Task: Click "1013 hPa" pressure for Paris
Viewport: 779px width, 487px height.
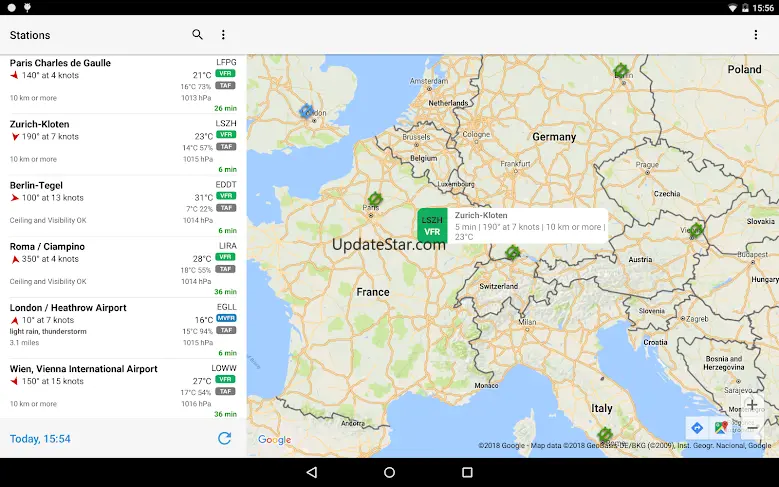Action: [197, 98]
